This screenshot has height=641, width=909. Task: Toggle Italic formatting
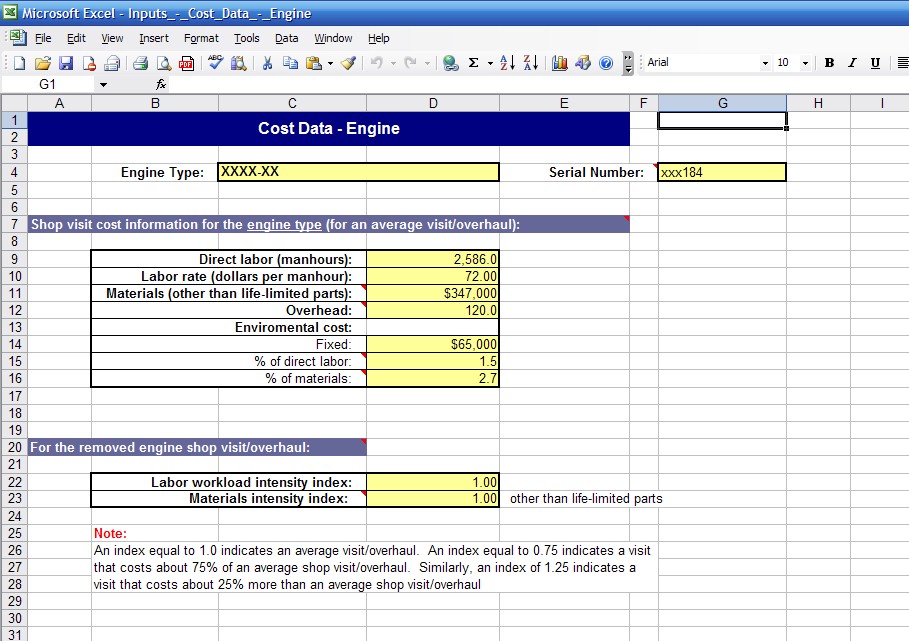click(x=852, y=63)
